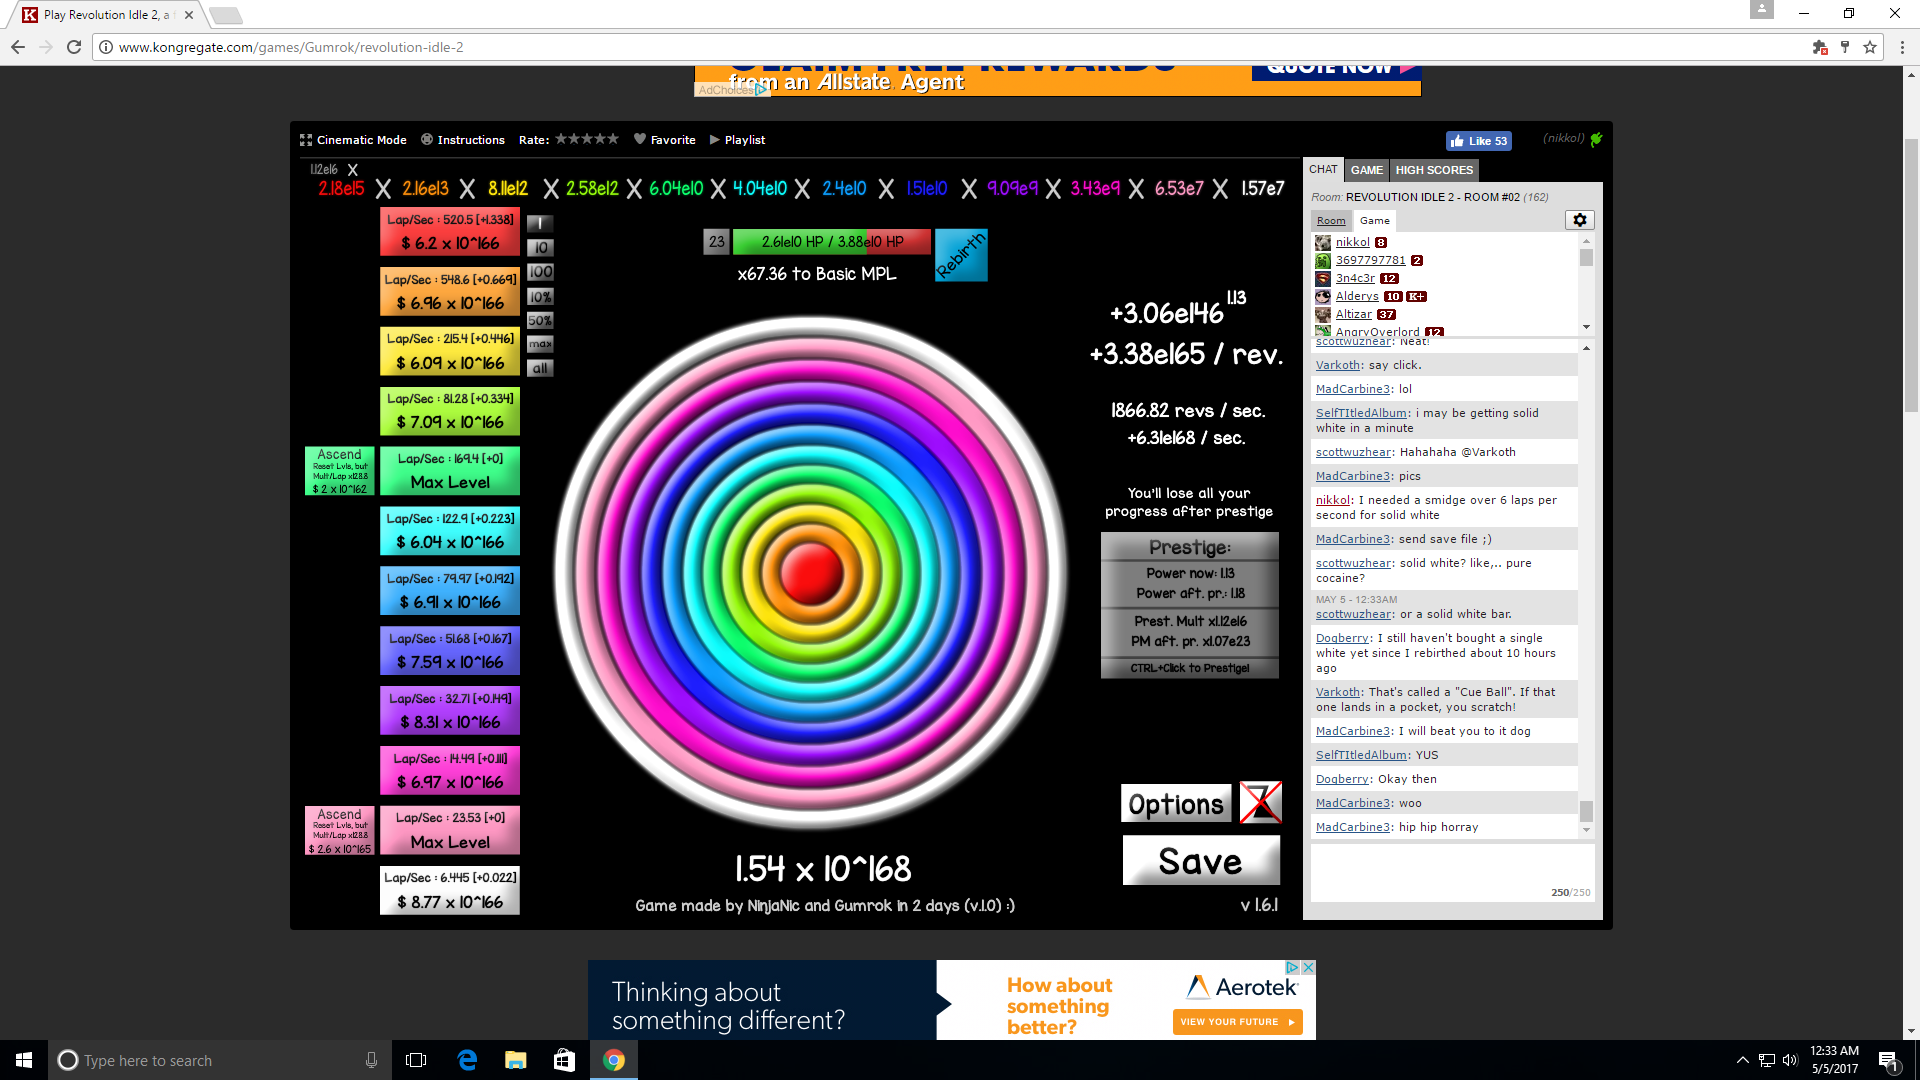Upgrade the white circle $8.77 x 10^166
This screenshot has width=1920, height=1080.
(450, 890)
